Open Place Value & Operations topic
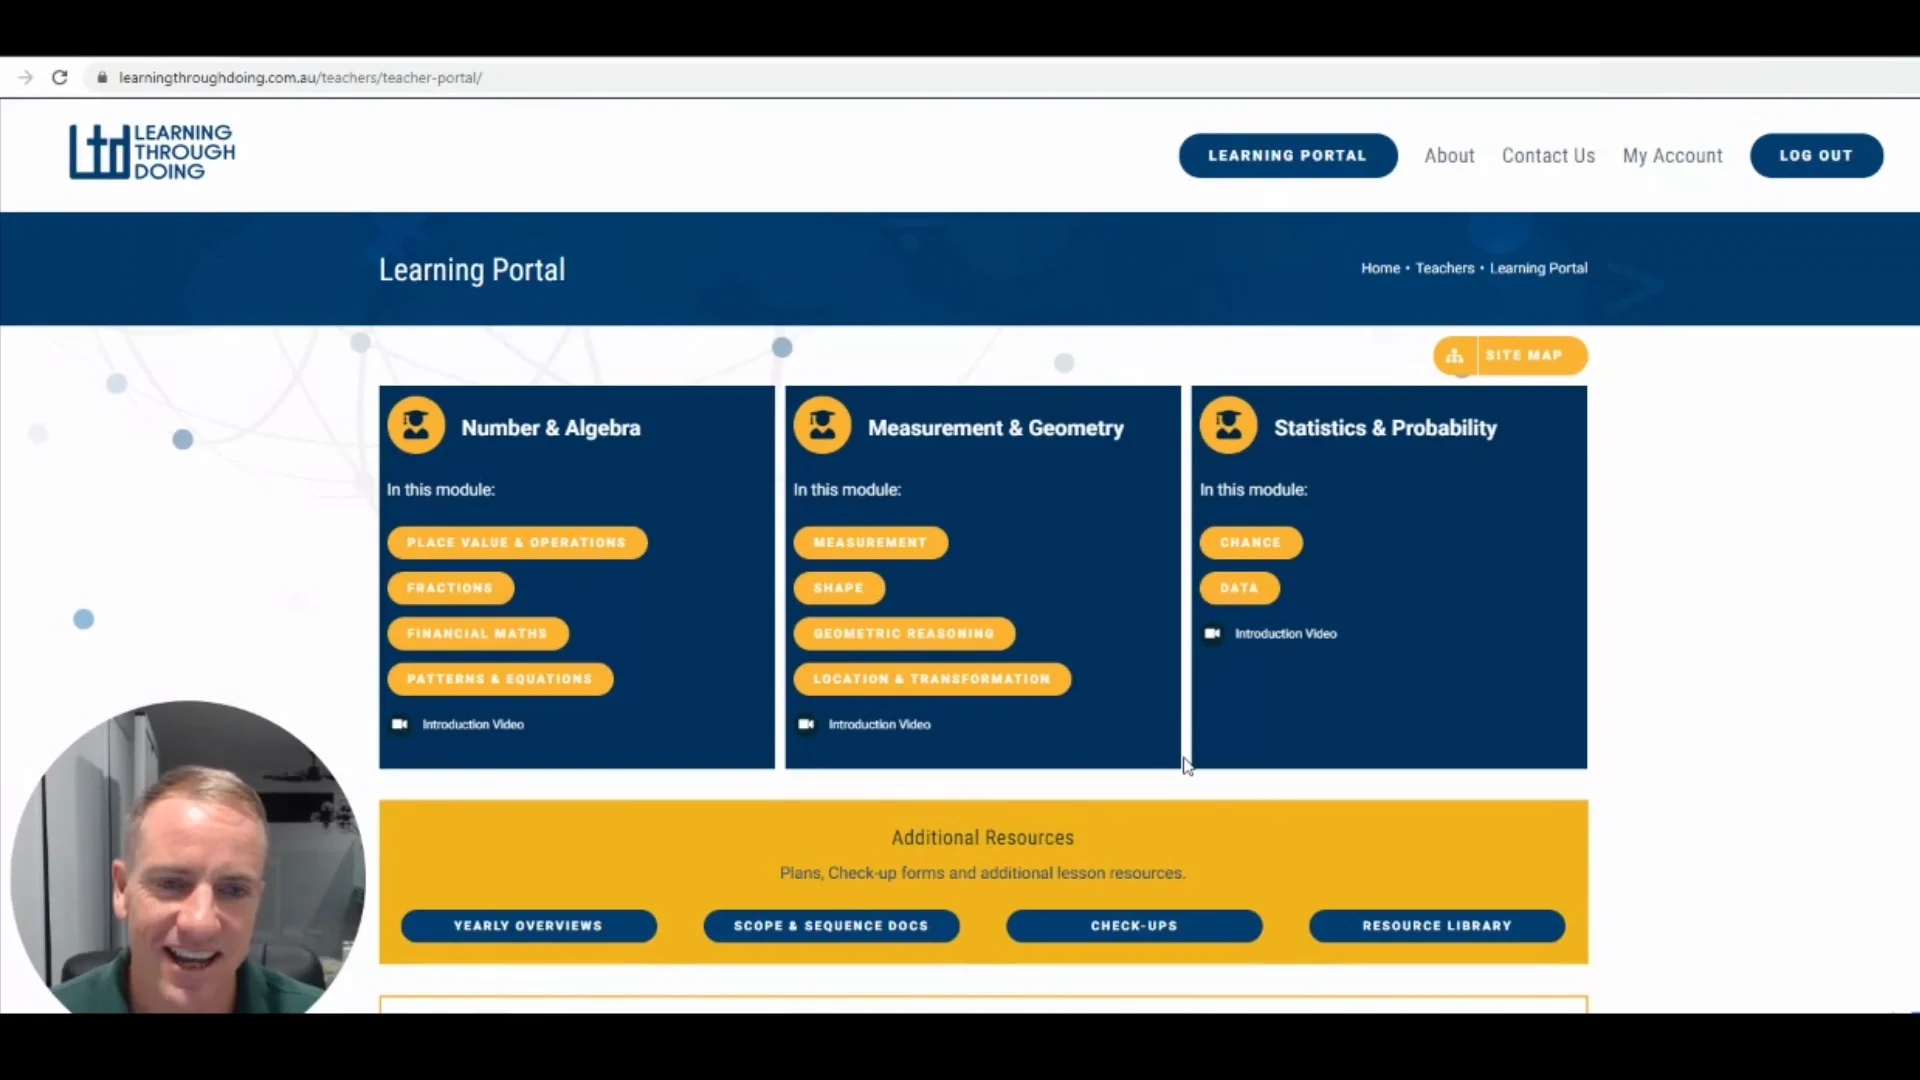This screenshot has height=1080, width=1920. [x=516, y=542]
